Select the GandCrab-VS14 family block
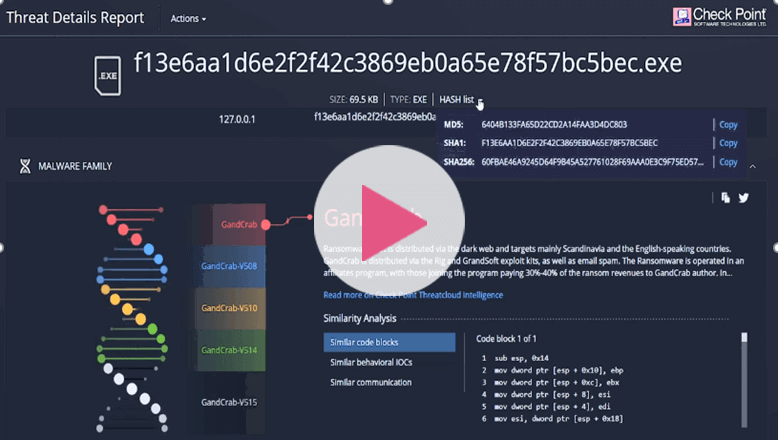778x440 pixels. [229, 350]
